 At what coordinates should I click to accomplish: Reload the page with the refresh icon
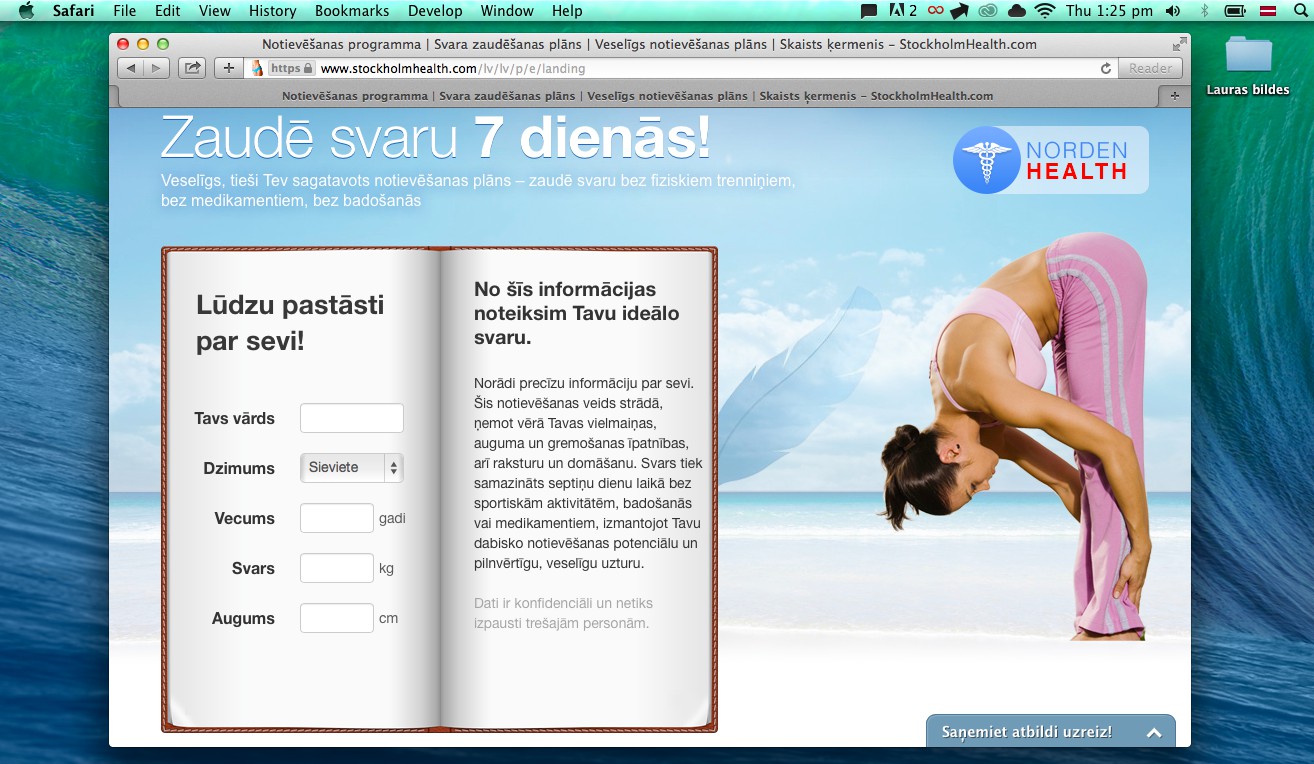tap(1105, 69)
